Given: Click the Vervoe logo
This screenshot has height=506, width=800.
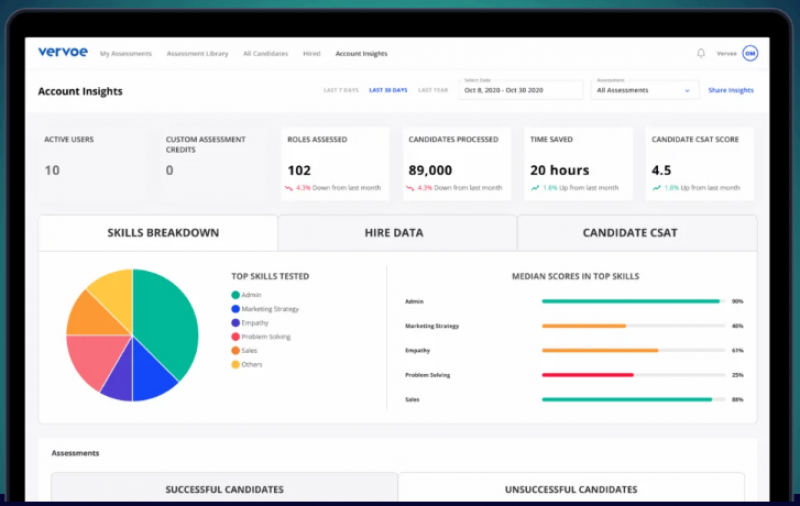Looking at the screenshot, I should (63, 52).
